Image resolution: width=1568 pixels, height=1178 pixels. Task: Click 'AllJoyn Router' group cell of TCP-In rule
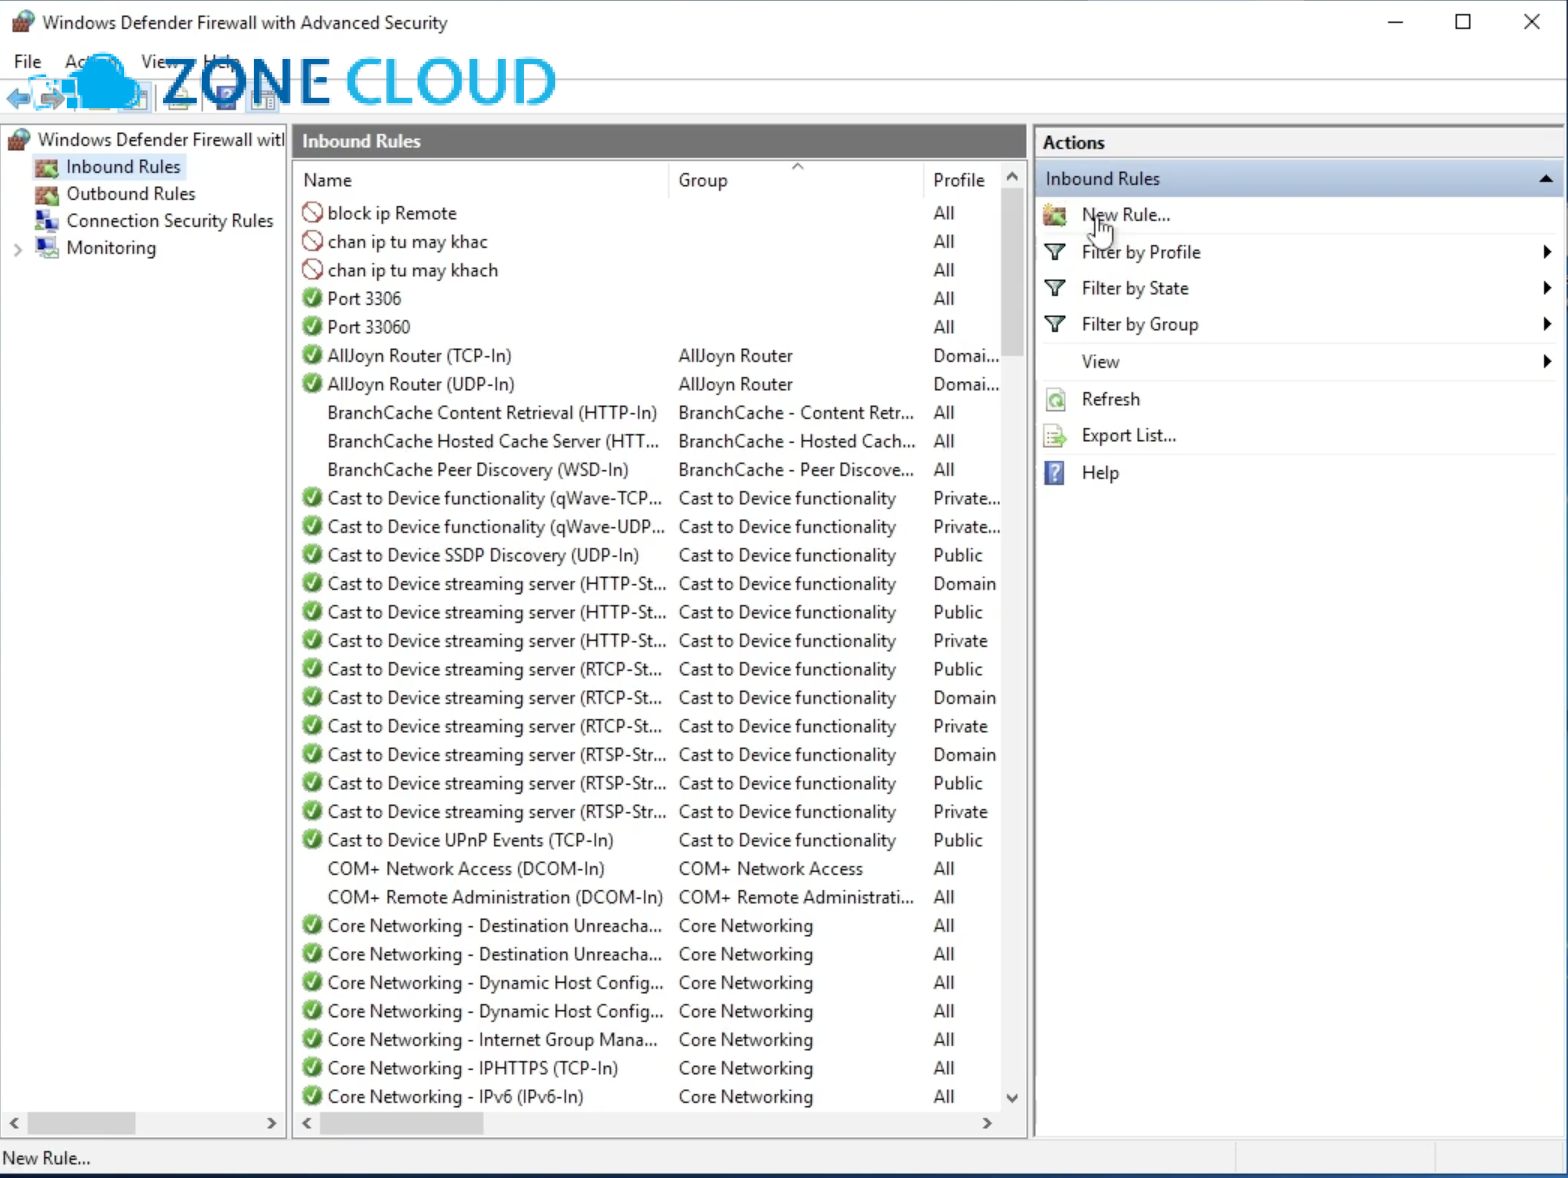(735, 356)
